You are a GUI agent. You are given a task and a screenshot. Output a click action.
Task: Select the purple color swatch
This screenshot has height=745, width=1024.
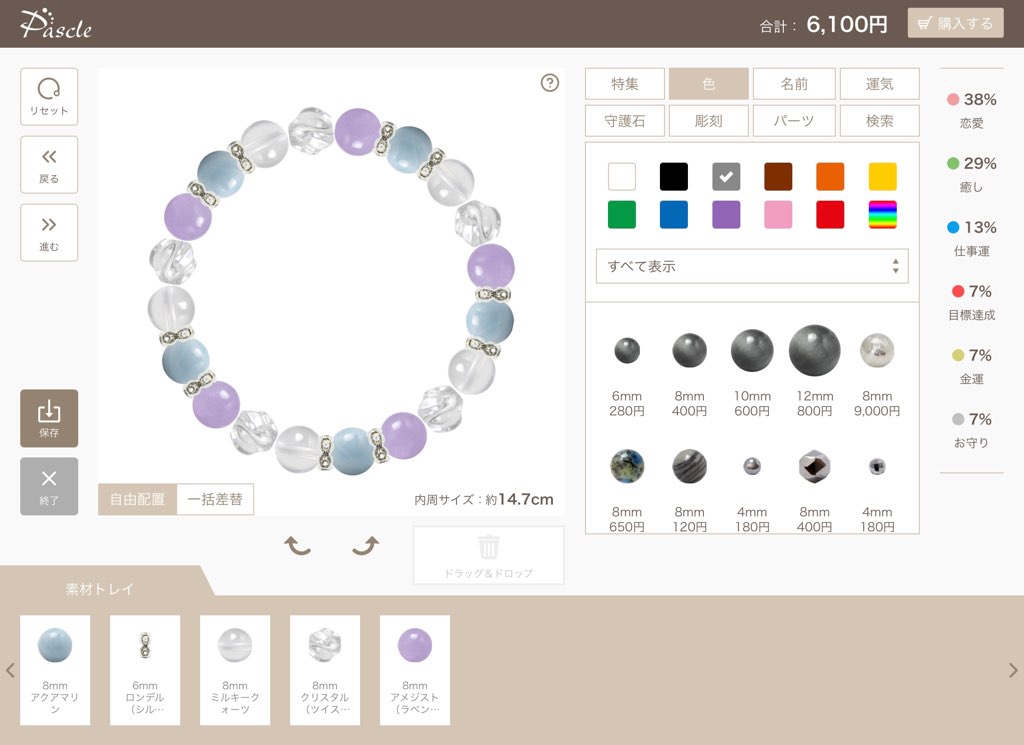point(726,214)
